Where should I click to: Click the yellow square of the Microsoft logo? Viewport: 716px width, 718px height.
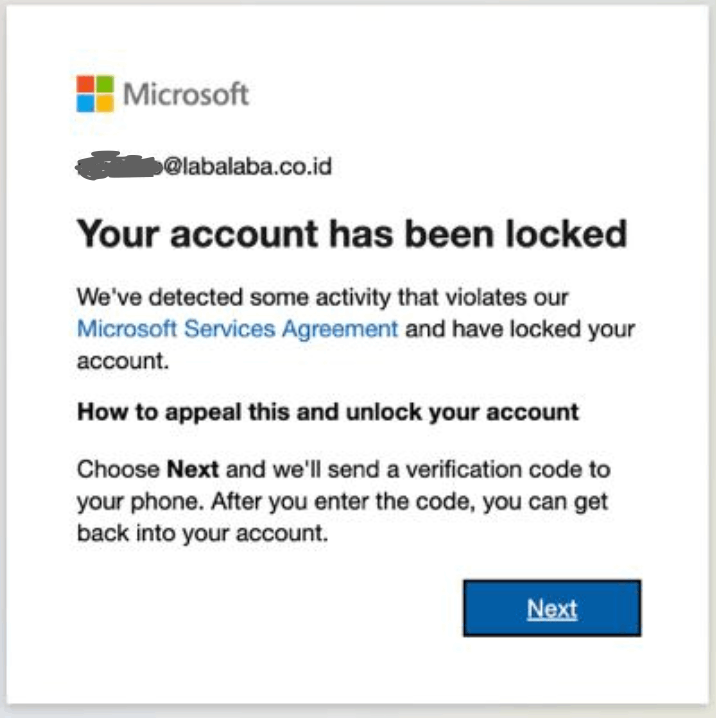click(104, 102)
